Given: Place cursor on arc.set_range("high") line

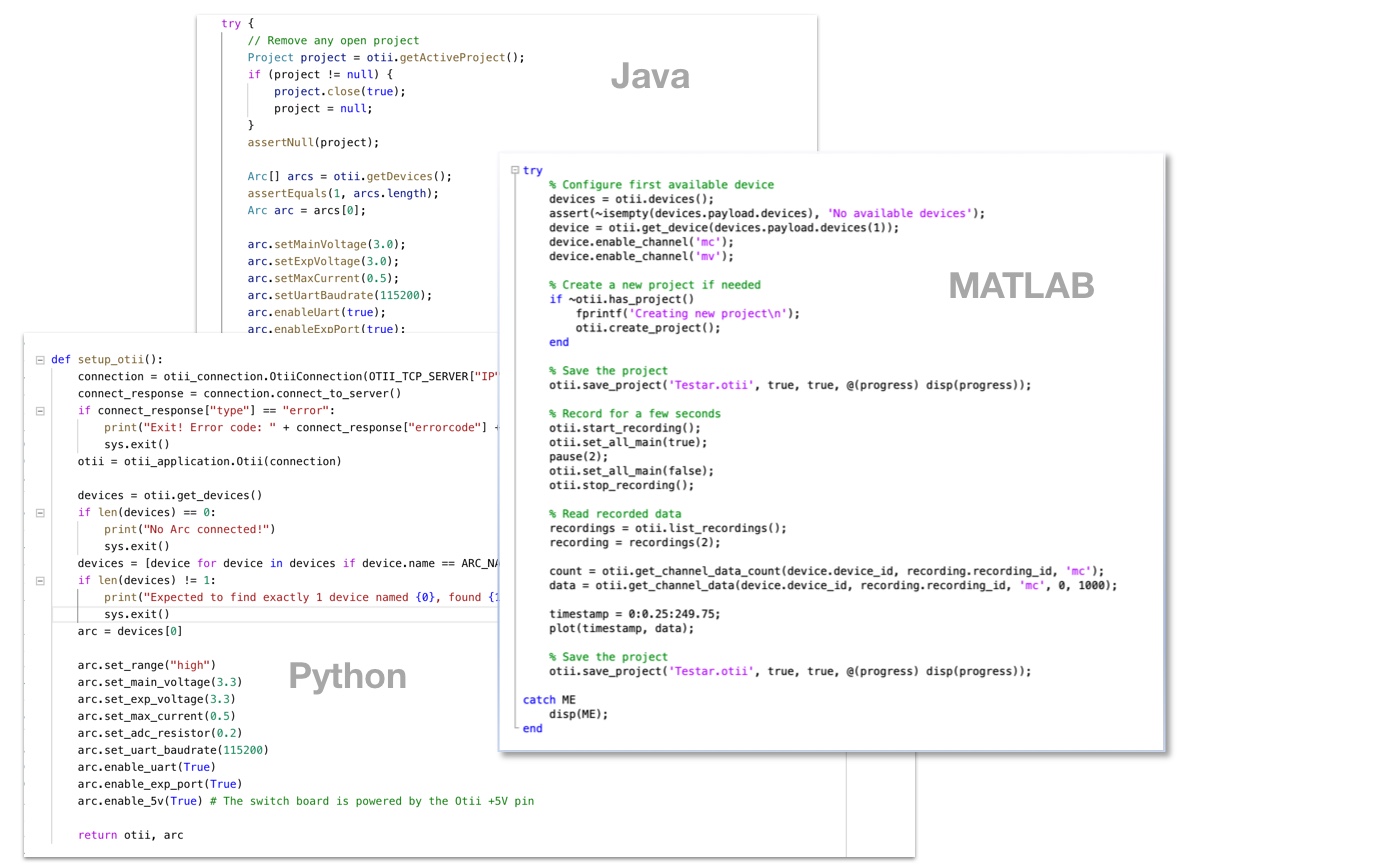Looking at the screenshot, I should [x=146, y=666].
